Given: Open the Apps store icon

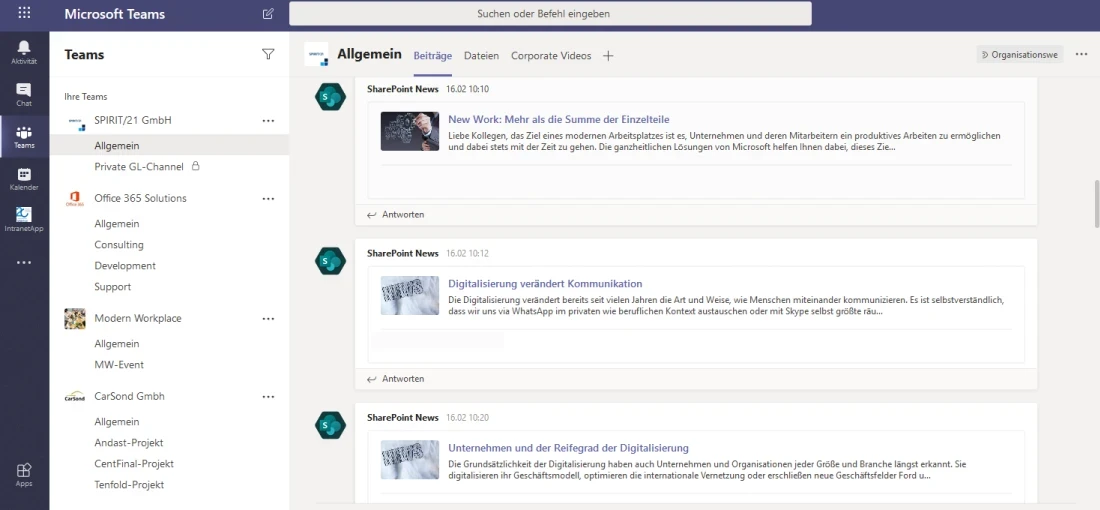Looking at the screenshot, I should coord(24,474).
